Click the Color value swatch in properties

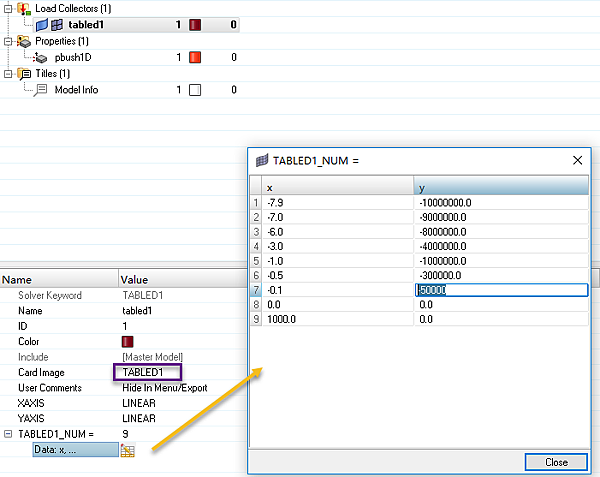pos(127,342)
